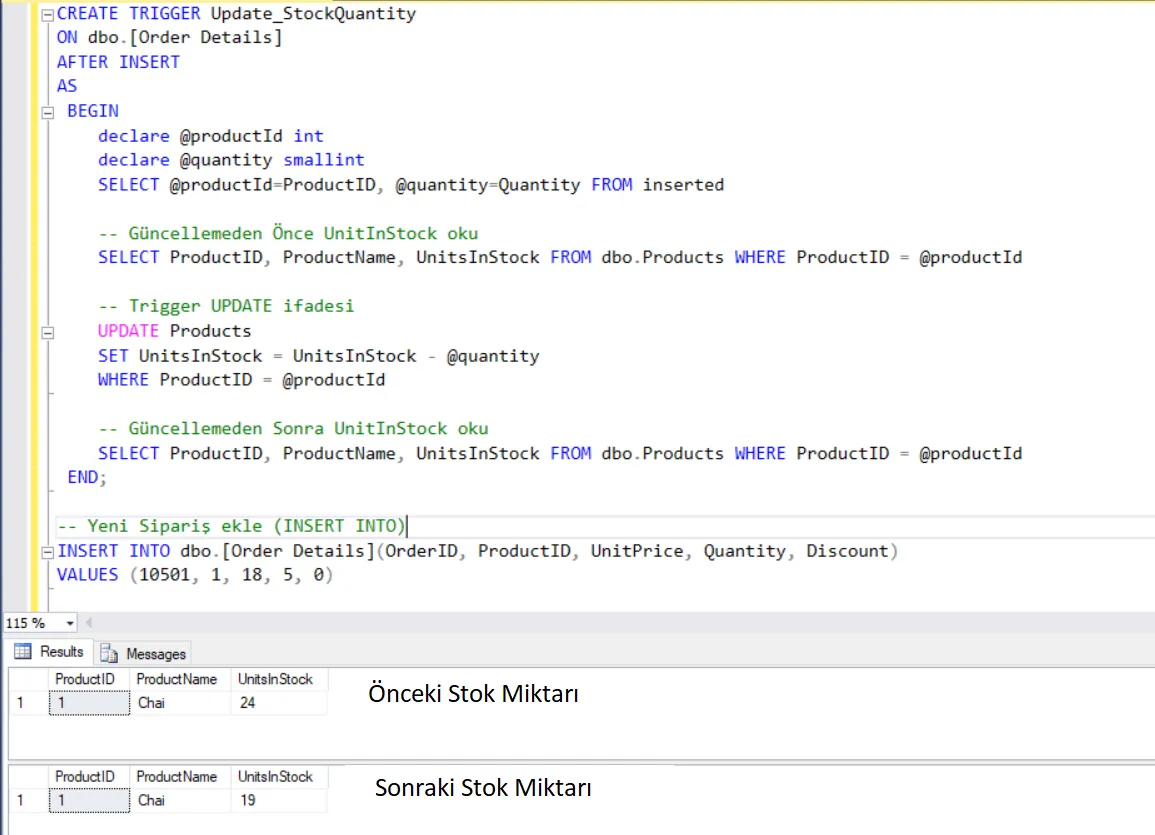Click the Results grid icon
Viewport: 1155px width, 835px height.
tap(23, 652)
